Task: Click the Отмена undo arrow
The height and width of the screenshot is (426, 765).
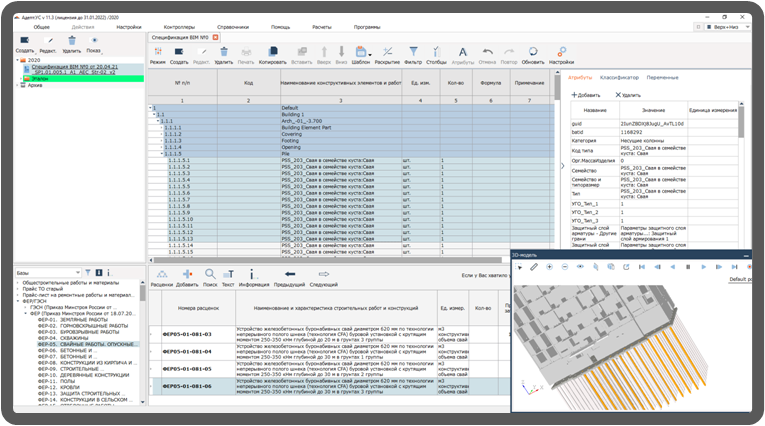Action: (x=487, y=51)
